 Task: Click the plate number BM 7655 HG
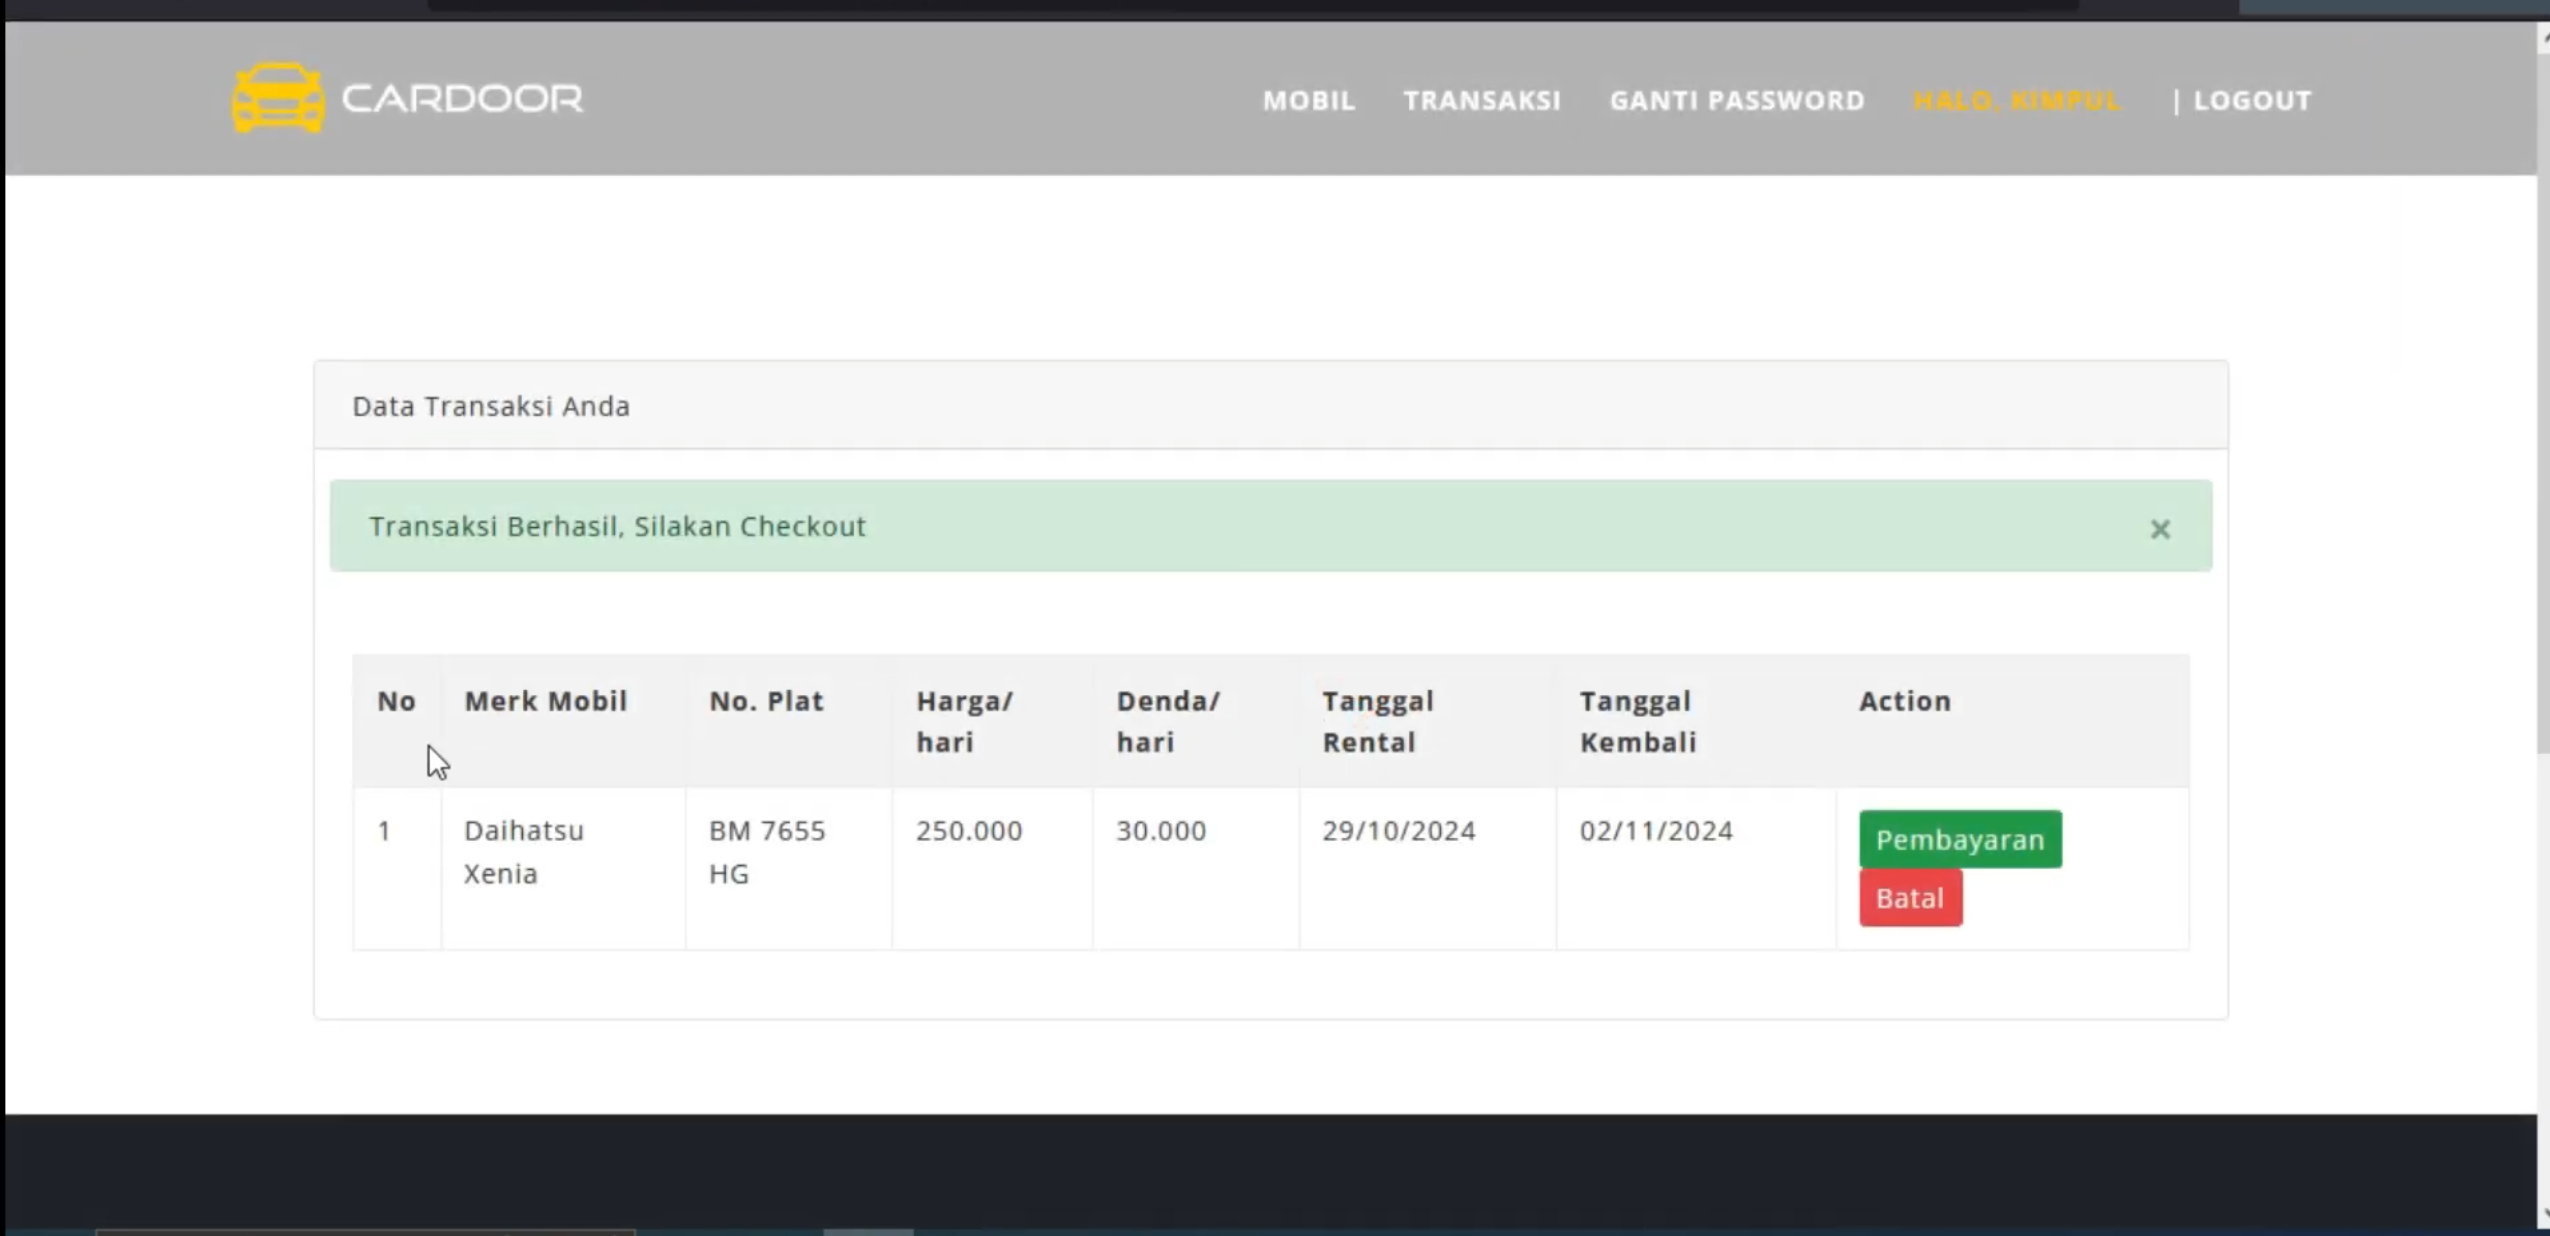pyautogui.click(x=767, y=852)
